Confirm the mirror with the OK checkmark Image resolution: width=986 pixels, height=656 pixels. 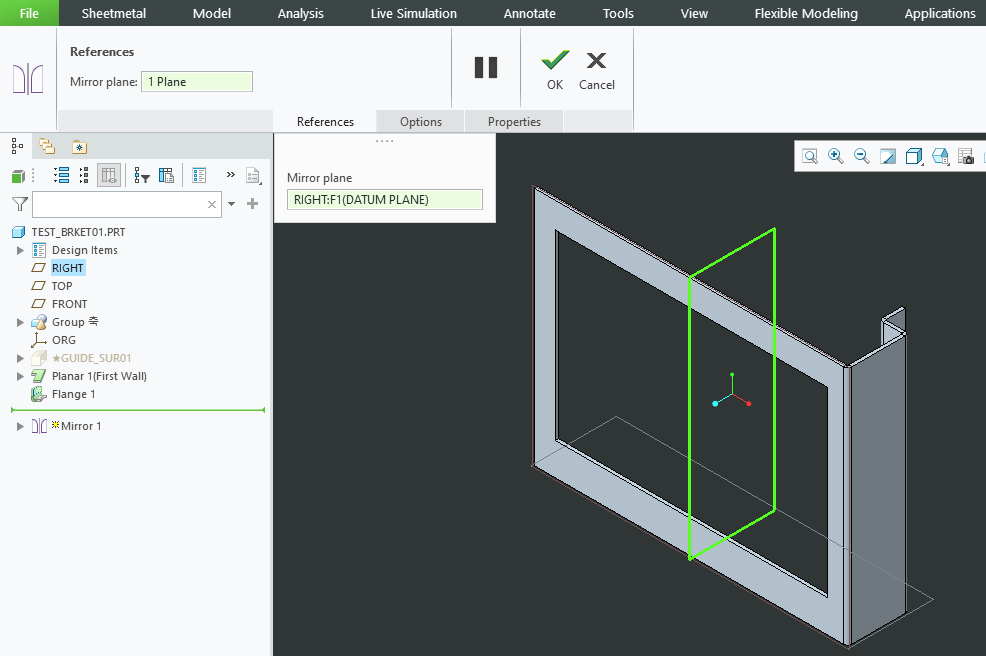(555, 70)
